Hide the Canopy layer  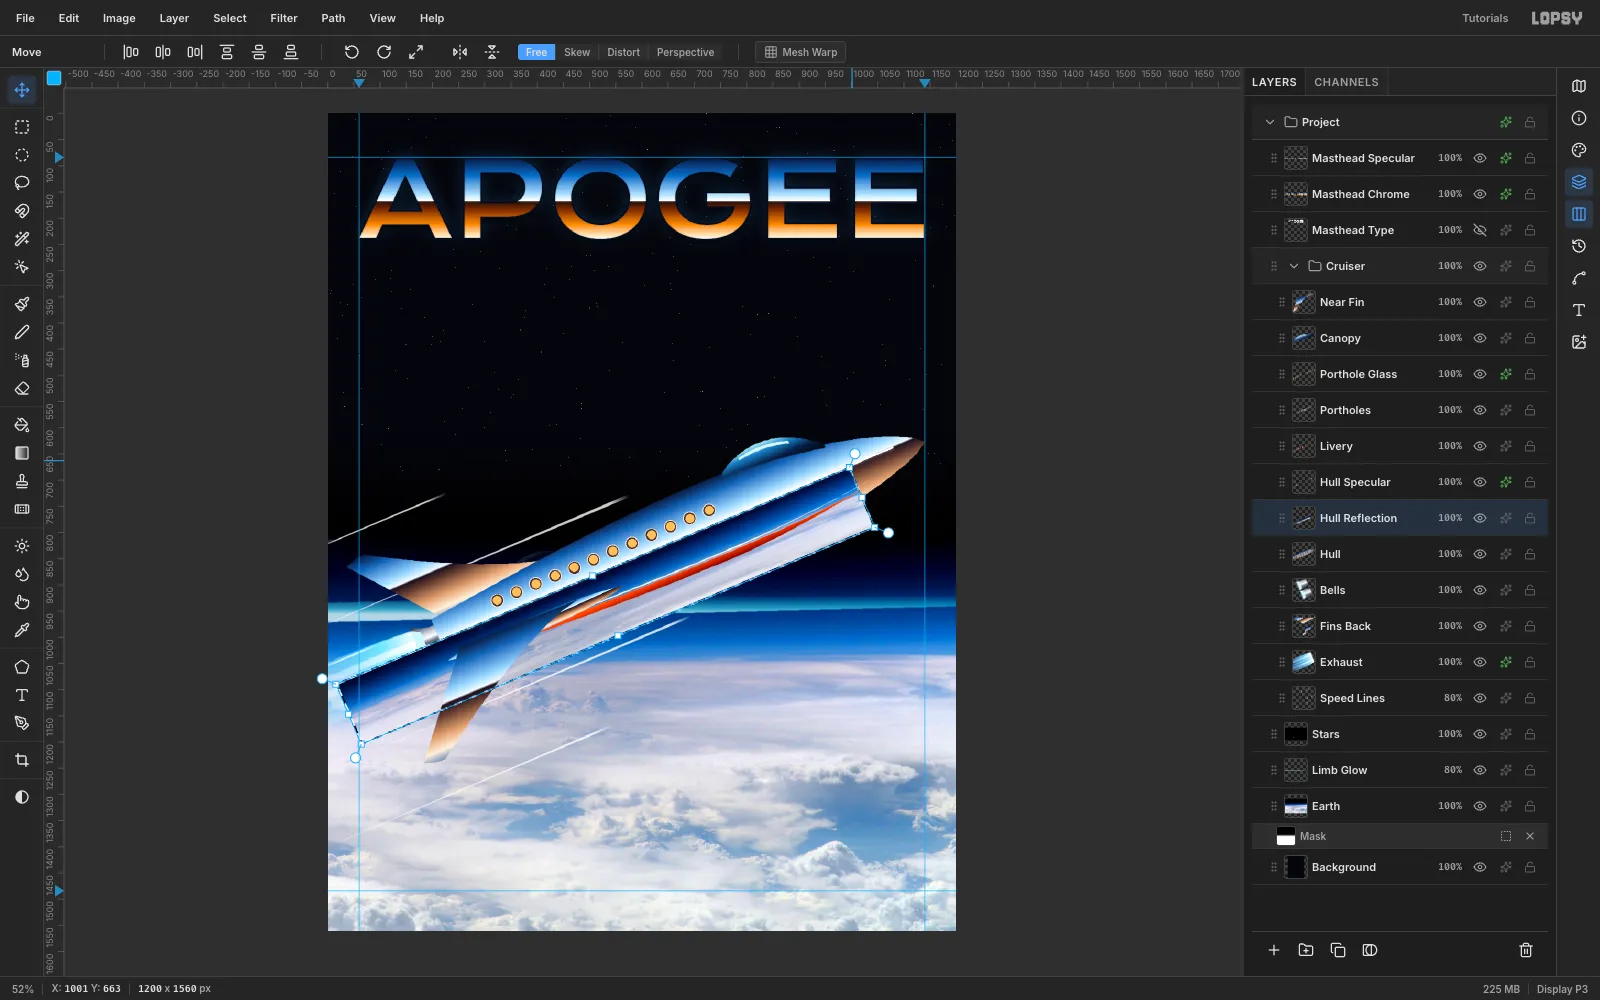click(1480, 338)
